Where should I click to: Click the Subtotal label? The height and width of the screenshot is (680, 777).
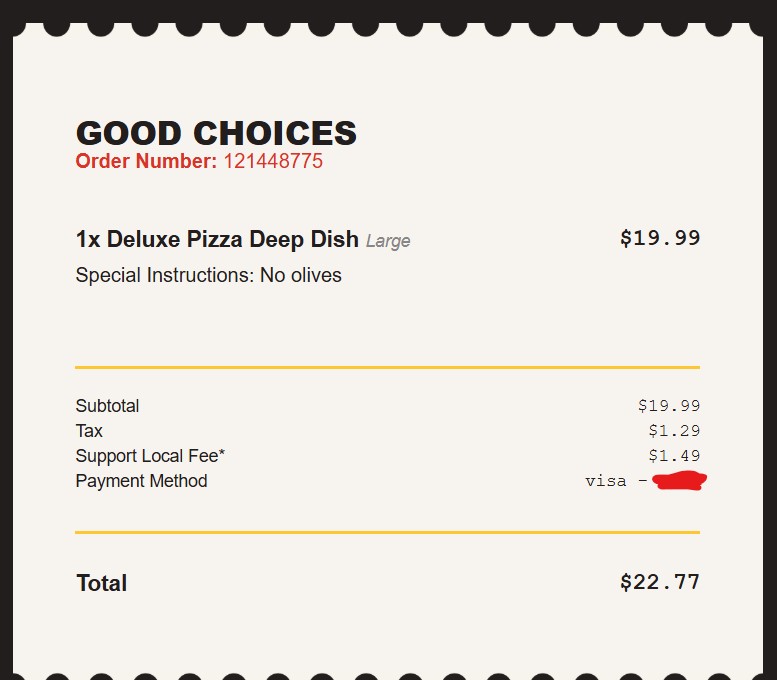pyautogui.click(x=107, y=406)
